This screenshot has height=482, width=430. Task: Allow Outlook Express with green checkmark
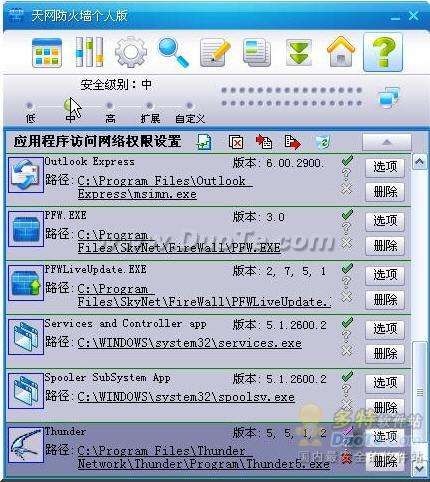click(x=347, y=161)
